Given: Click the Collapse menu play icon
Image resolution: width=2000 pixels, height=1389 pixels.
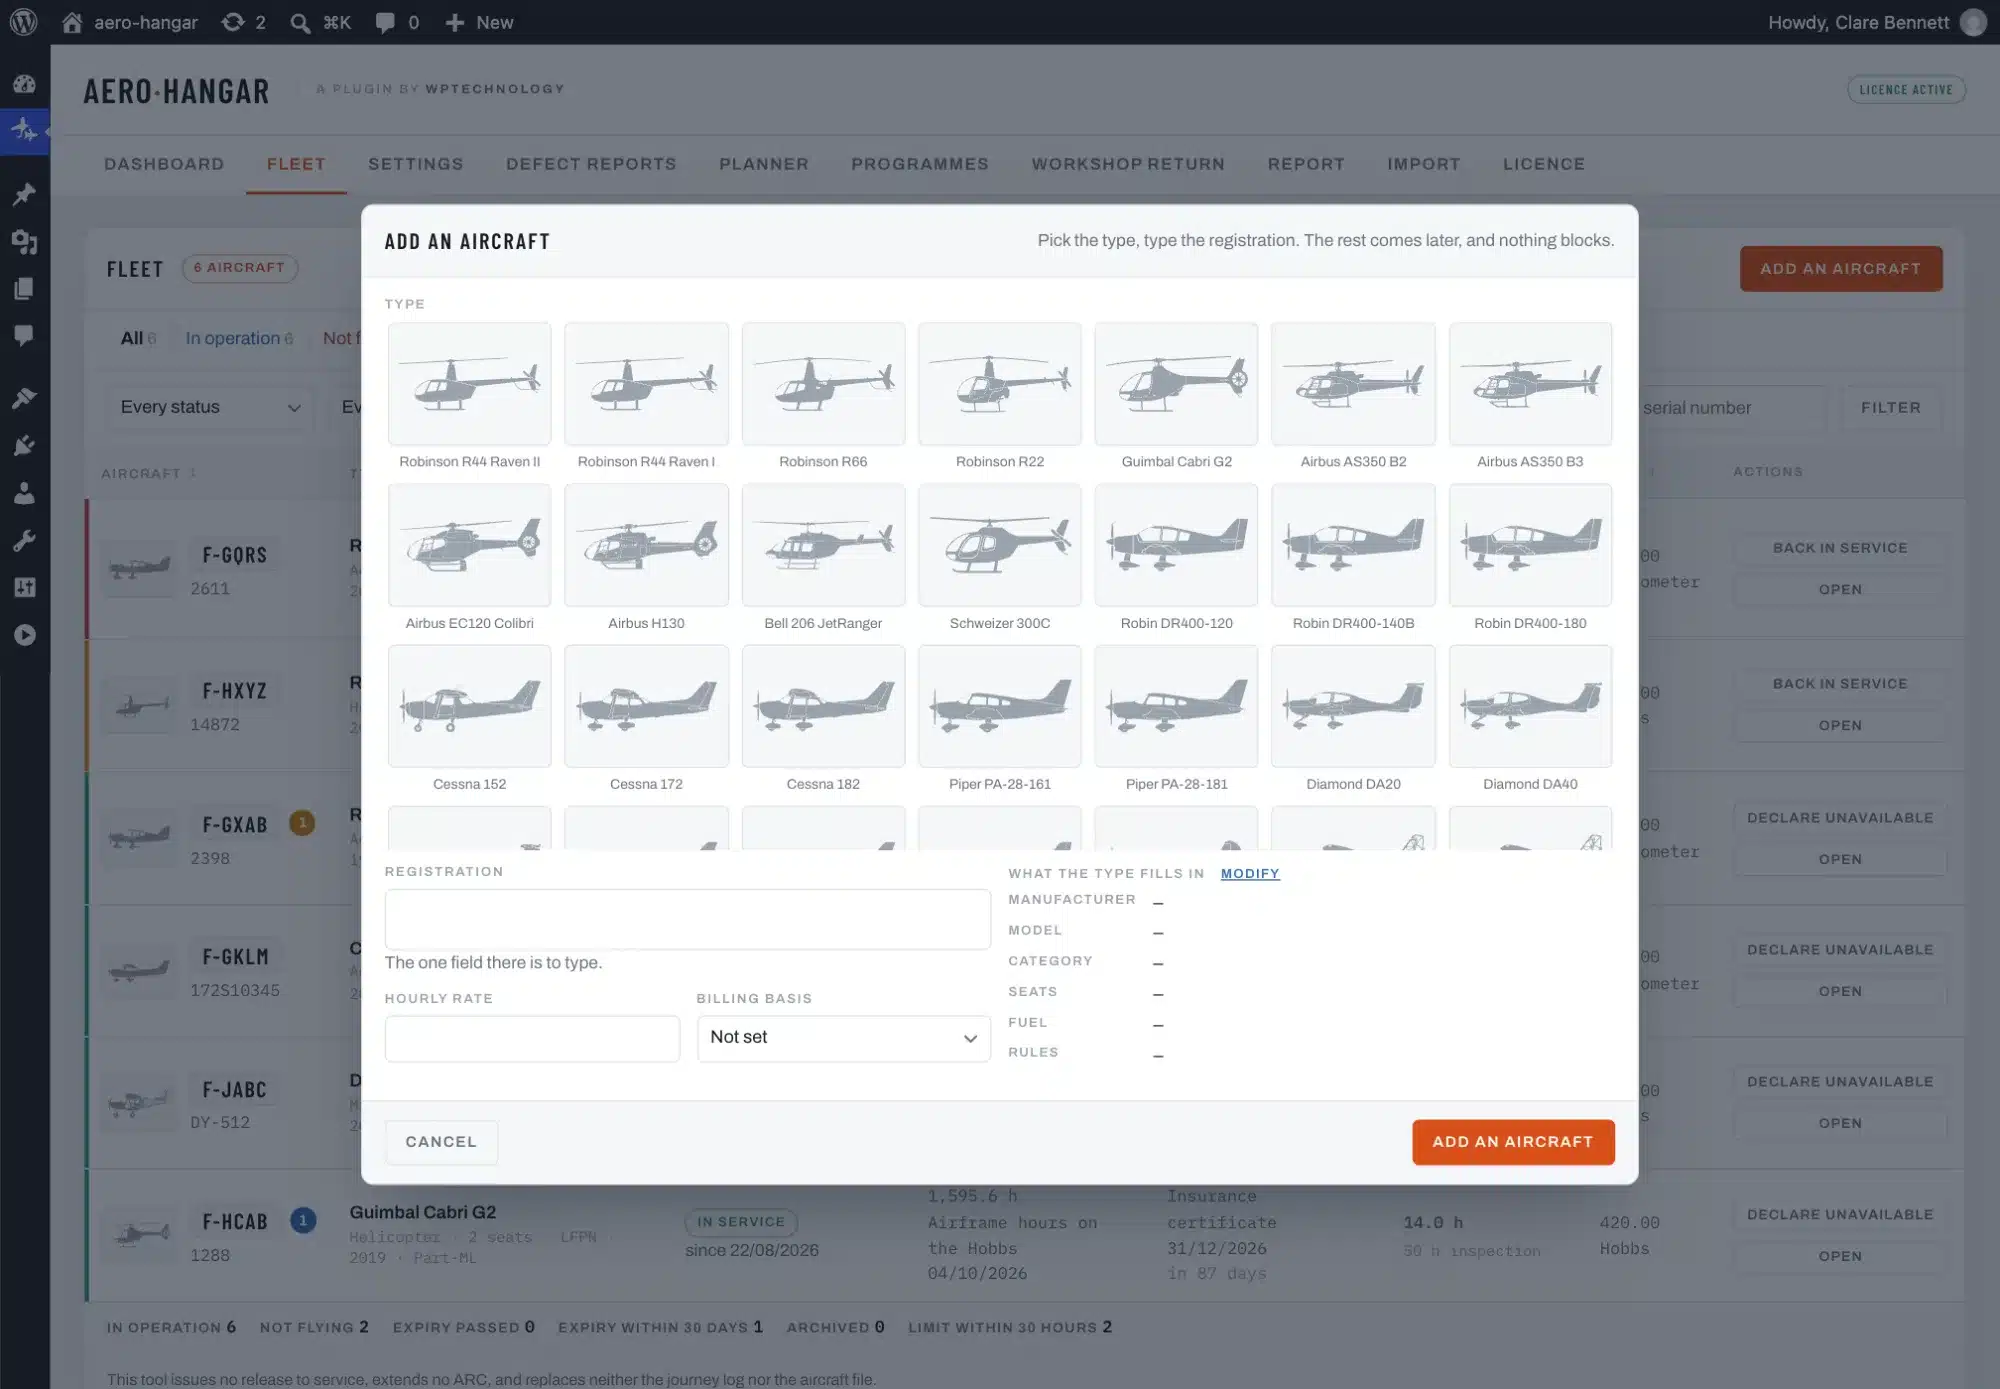Looking at the screenshot, I should [24, 635].
